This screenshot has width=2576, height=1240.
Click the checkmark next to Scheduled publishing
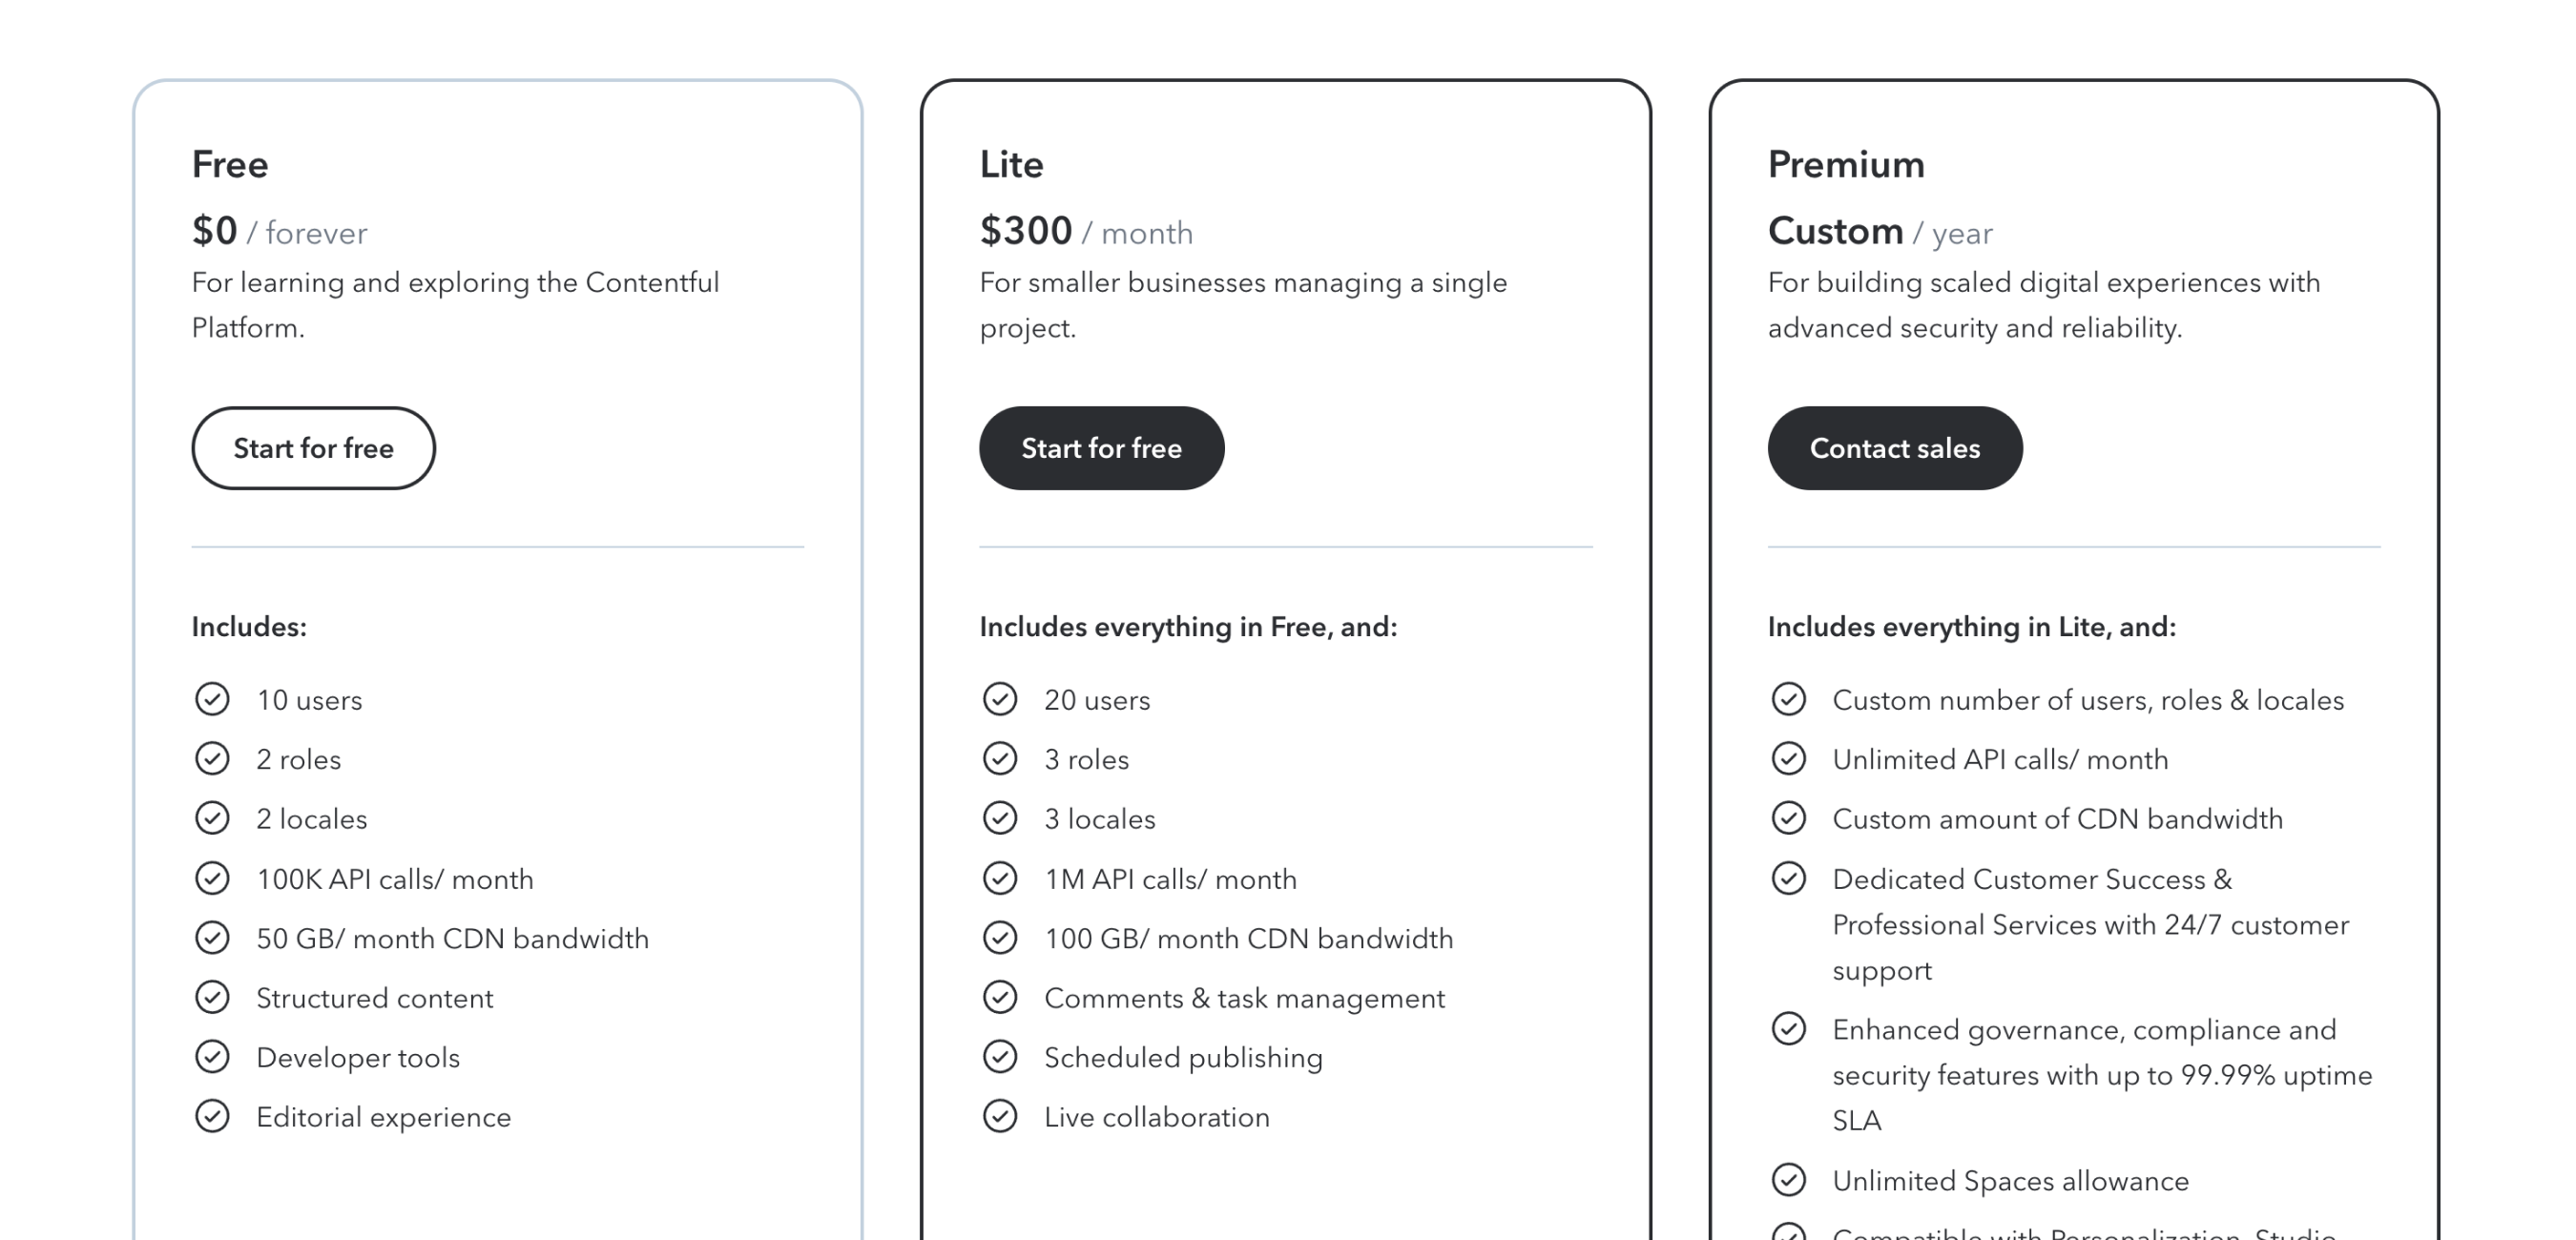(x=1000, y=1056)
